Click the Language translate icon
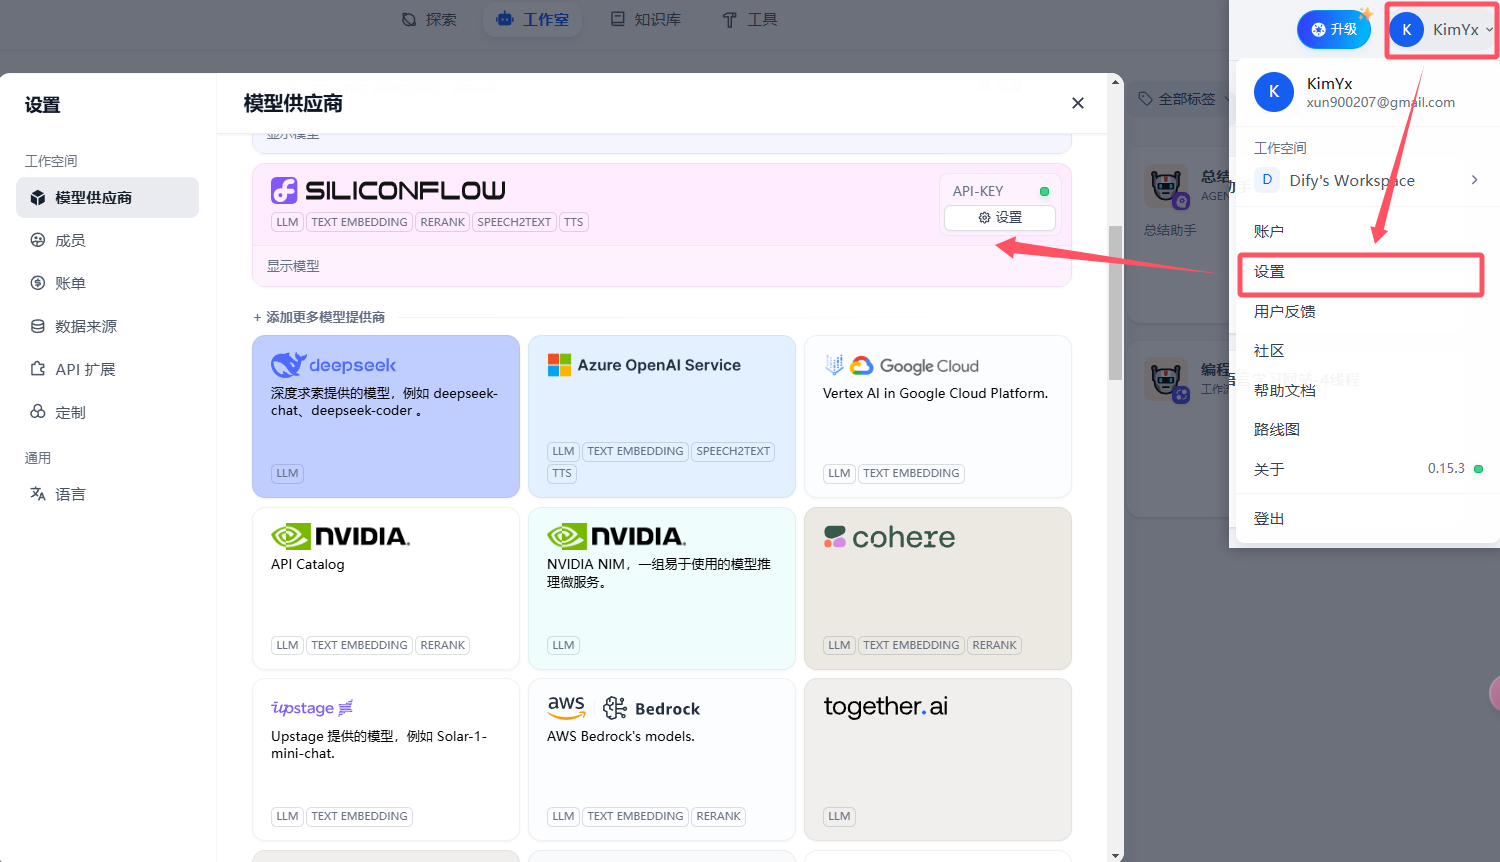This screenshot has width=1500, height=862. tap(38, 494)
